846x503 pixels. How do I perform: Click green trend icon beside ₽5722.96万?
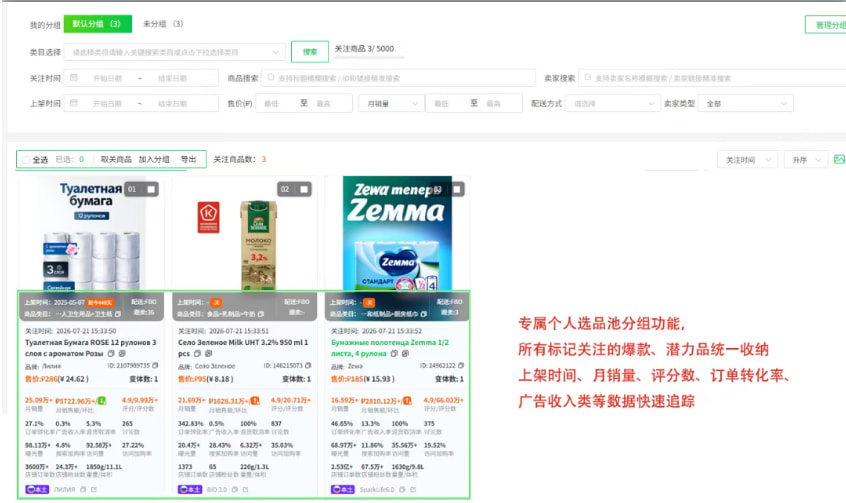point(102,400)
